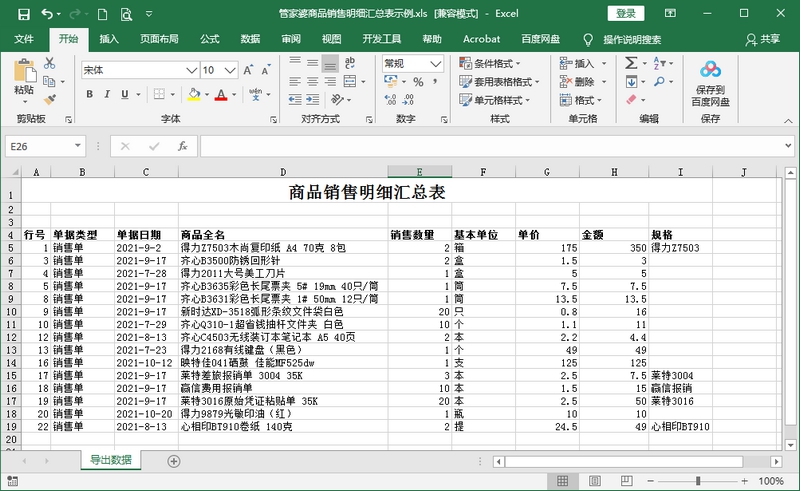Select the 导出数据 sheet tab
Image resolution: width=800 pixels, height=491 pixels.
click(x=111, y=460)
